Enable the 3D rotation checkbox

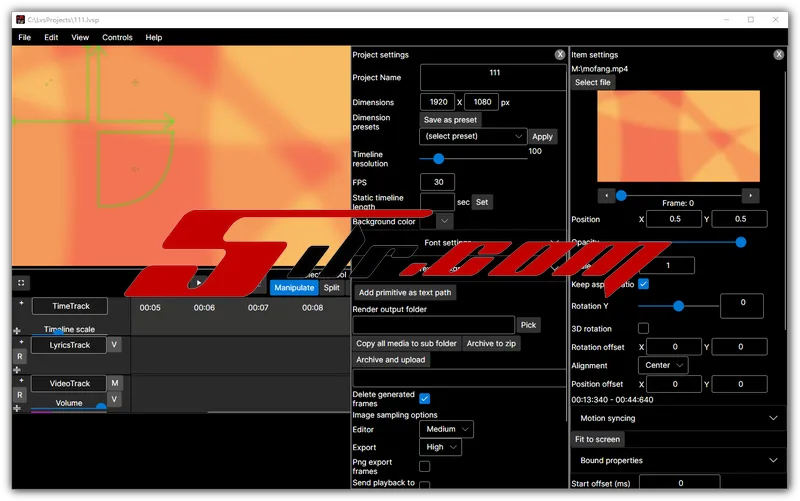pos(644,328)
